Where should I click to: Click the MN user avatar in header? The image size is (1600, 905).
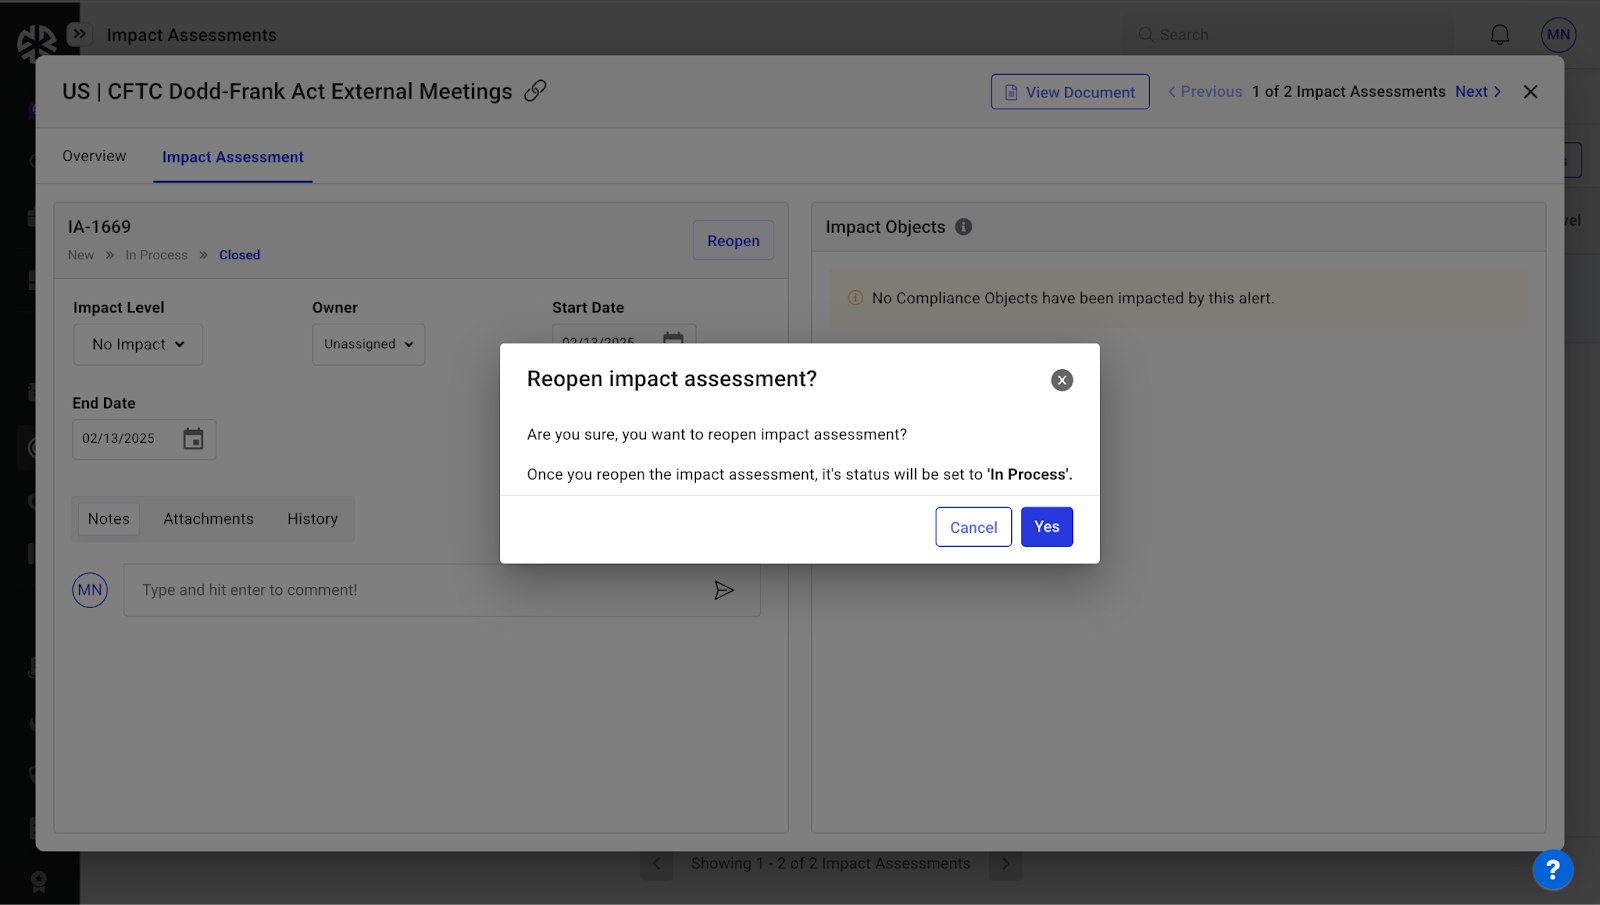1558,35
